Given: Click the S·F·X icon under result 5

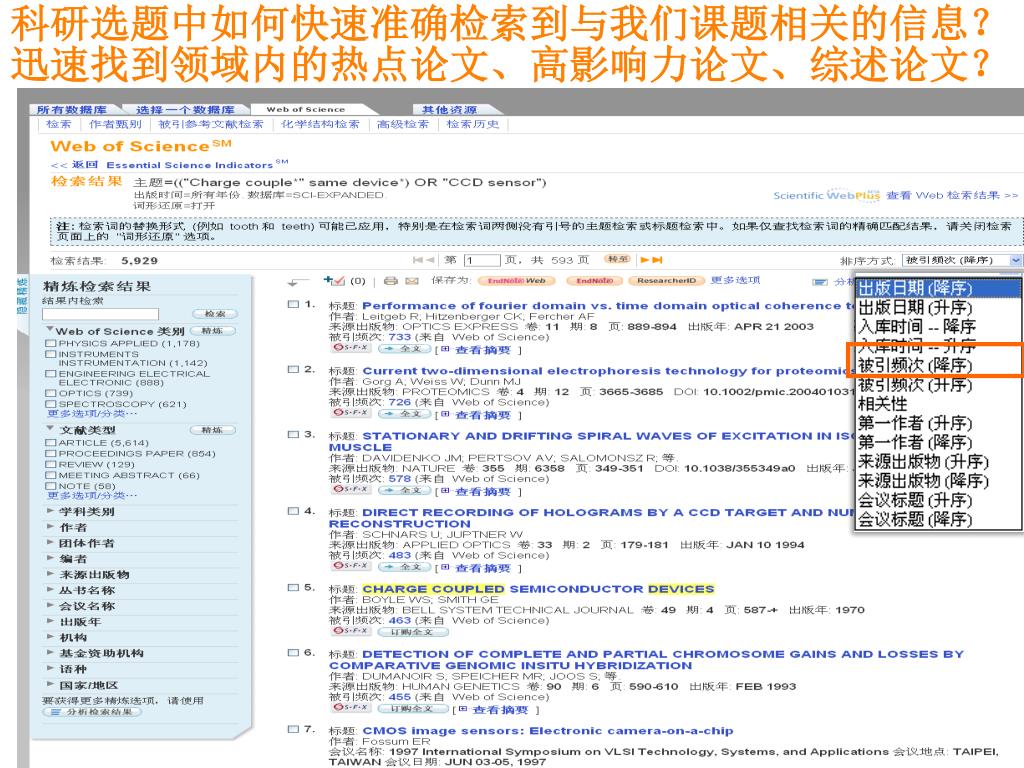Looking at the screenshot, I should click(351, 631).
